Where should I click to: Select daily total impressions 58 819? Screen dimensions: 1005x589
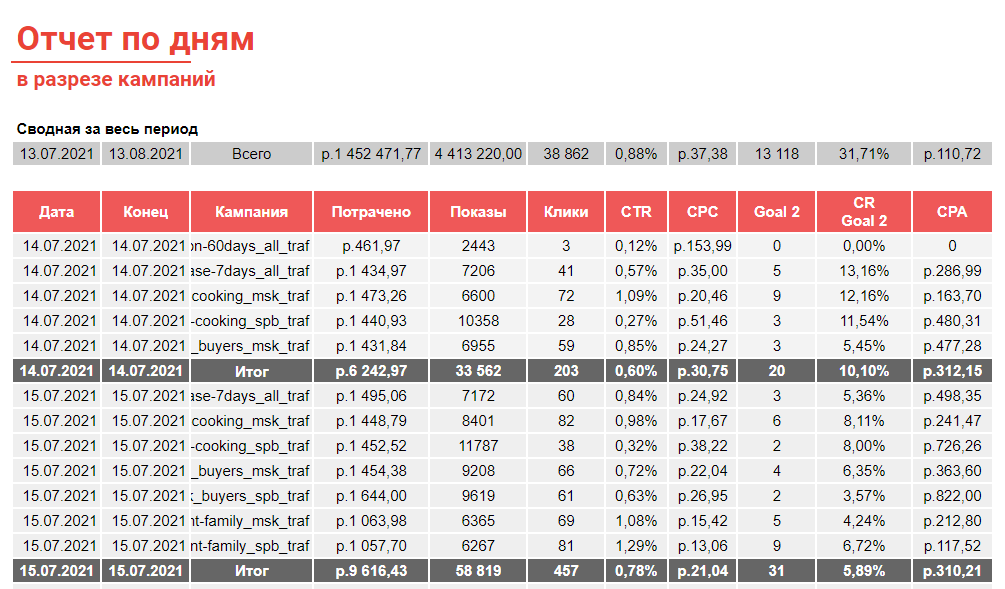tap(478, 571)
